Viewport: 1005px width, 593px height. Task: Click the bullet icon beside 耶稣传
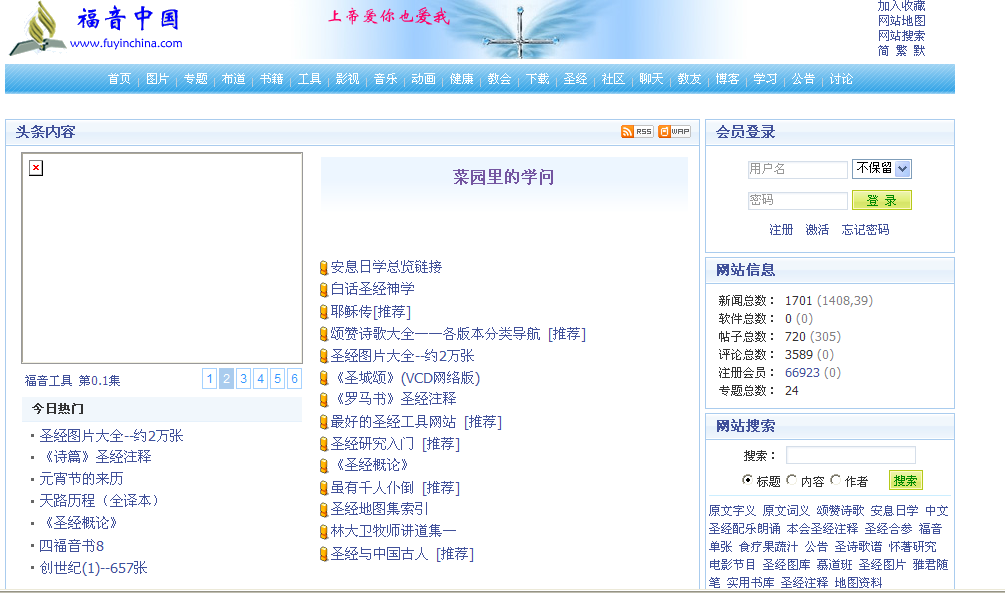(324, 312)
